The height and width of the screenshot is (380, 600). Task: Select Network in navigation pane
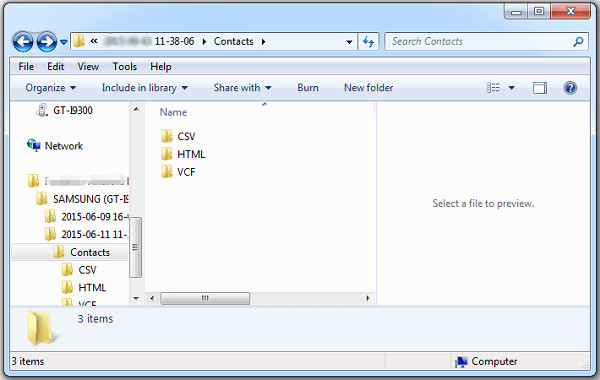(54, 146)
